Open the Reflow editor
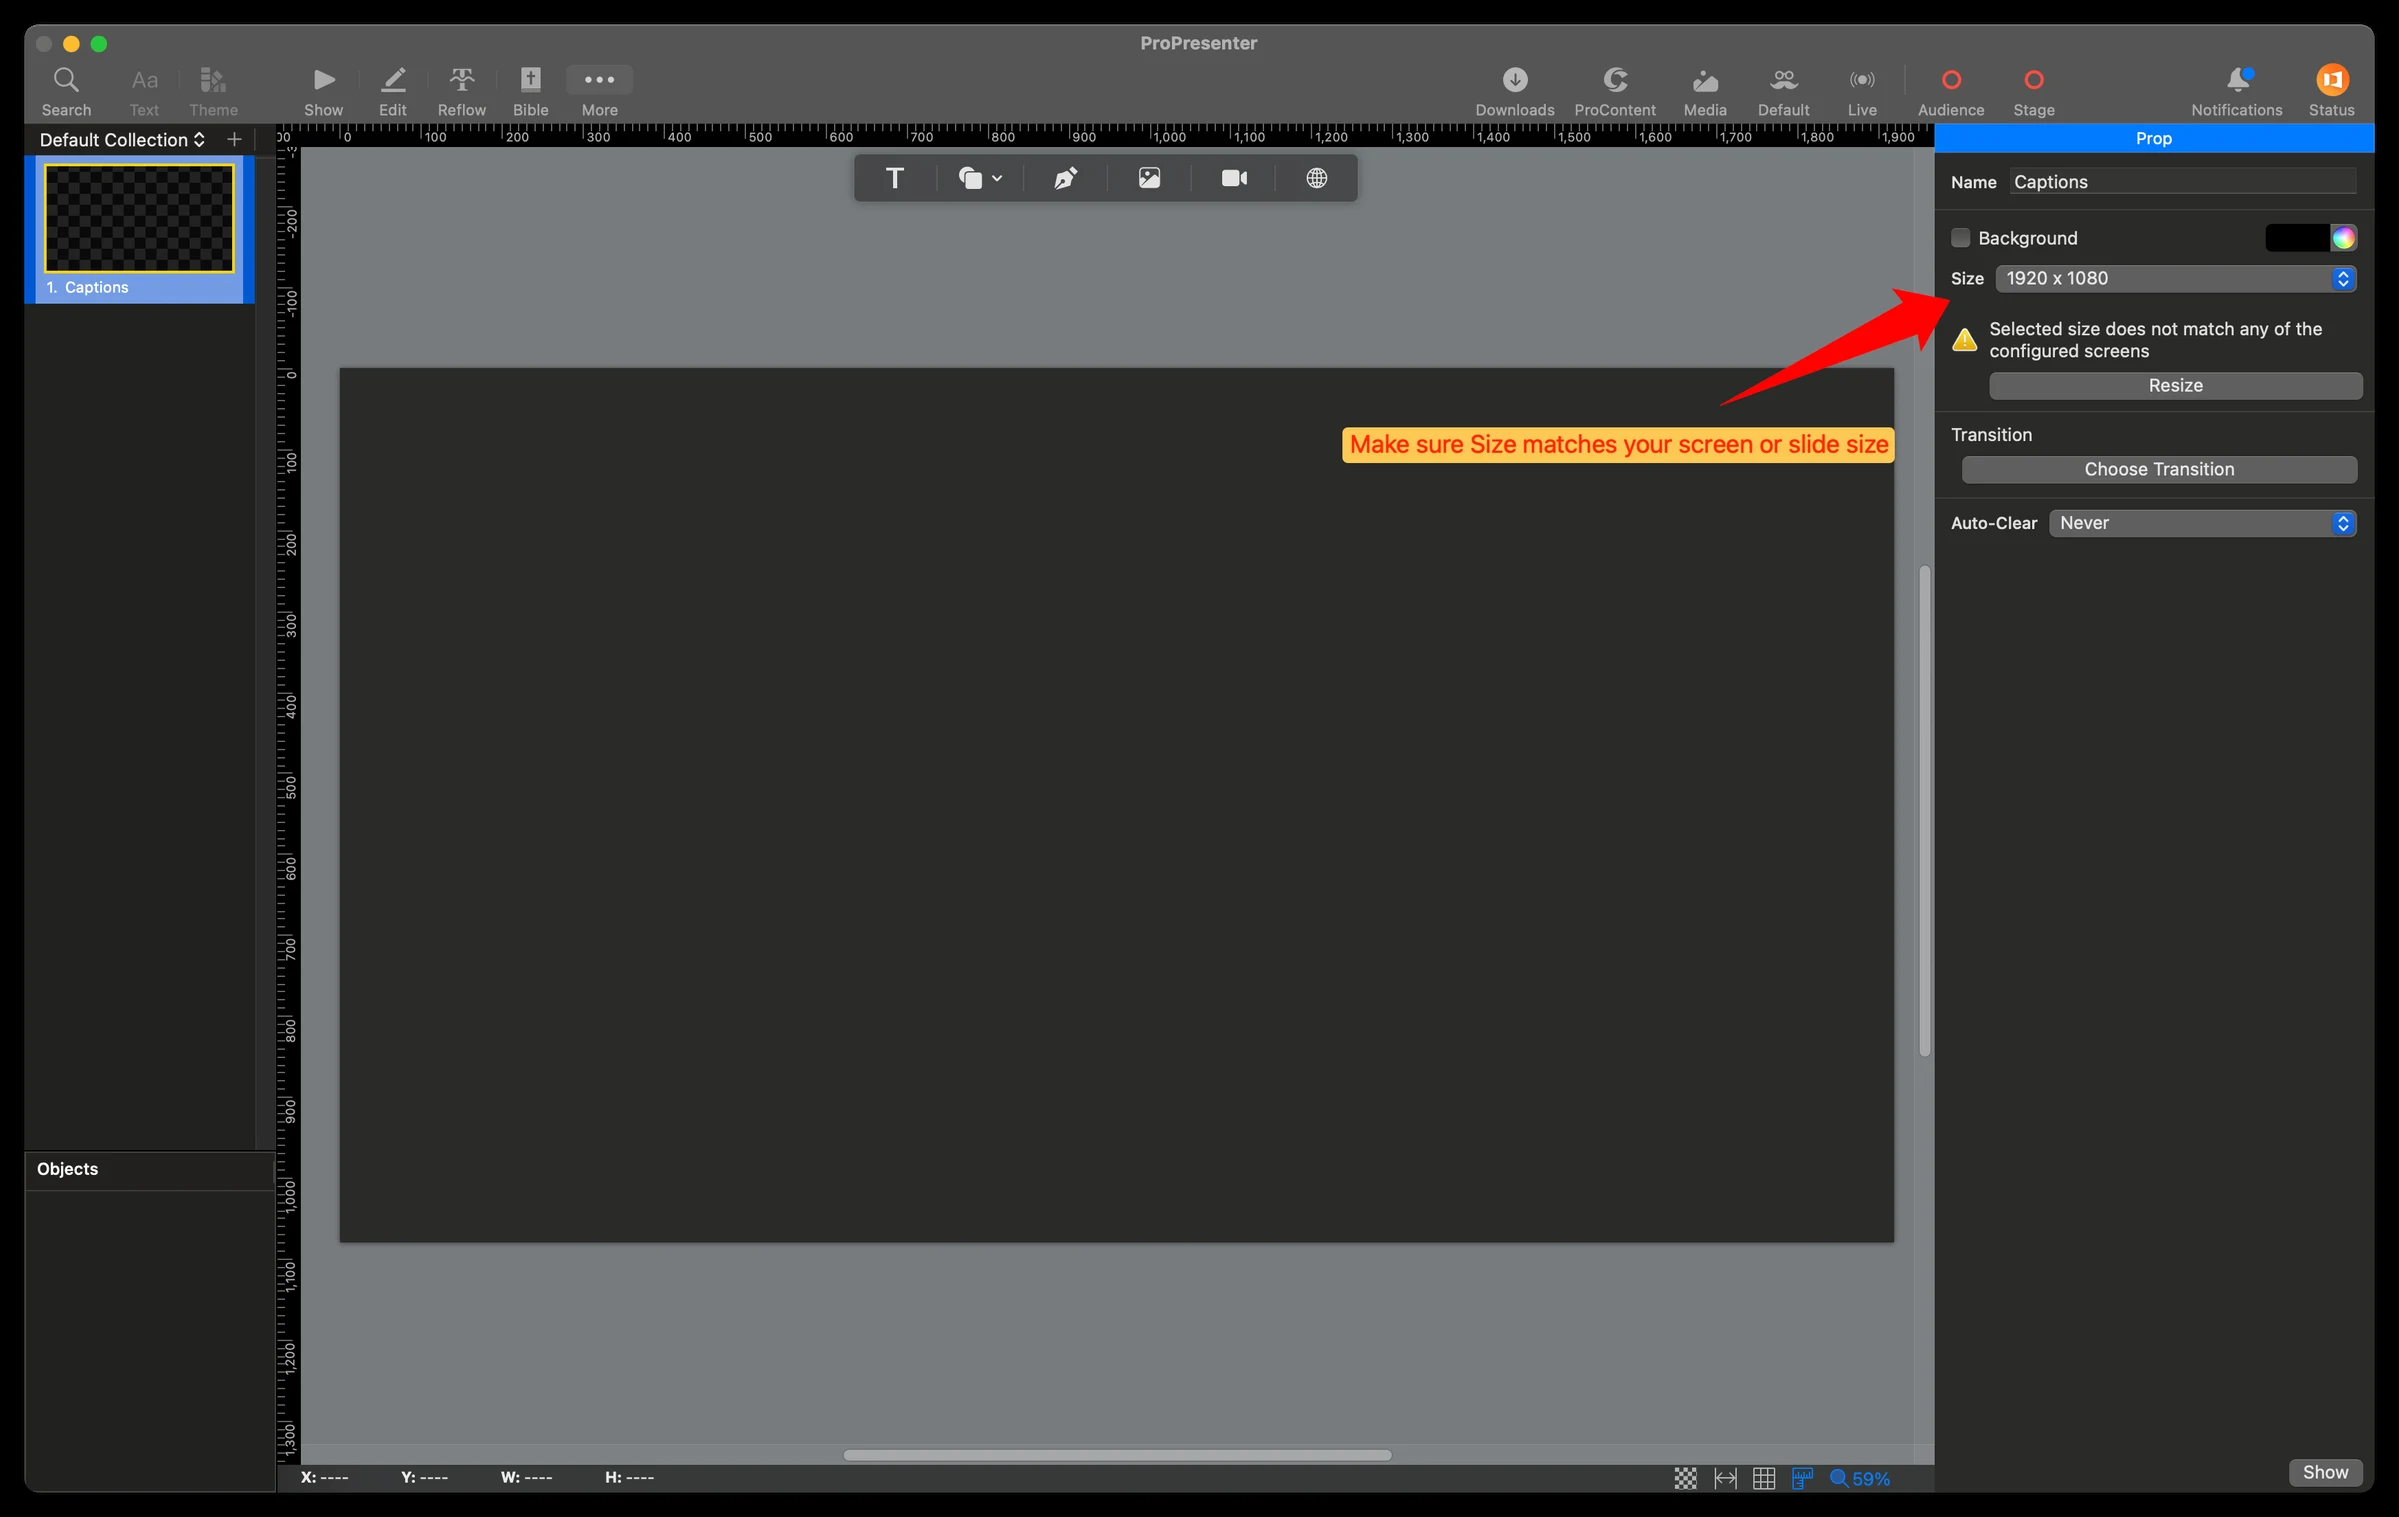 pyautogui.click(x=461, y=90)
